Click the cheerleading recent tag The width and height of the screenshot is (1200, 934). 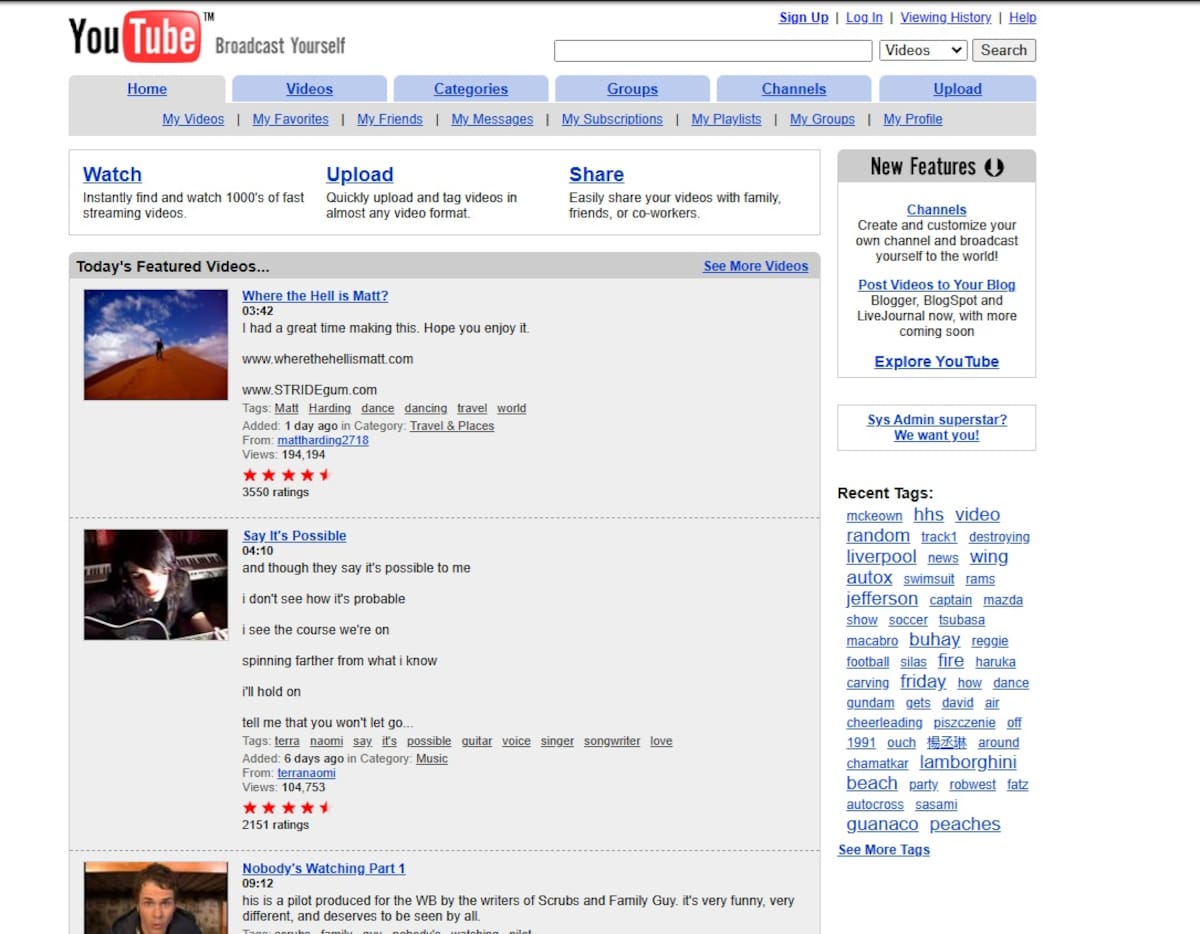pos(884,723)
